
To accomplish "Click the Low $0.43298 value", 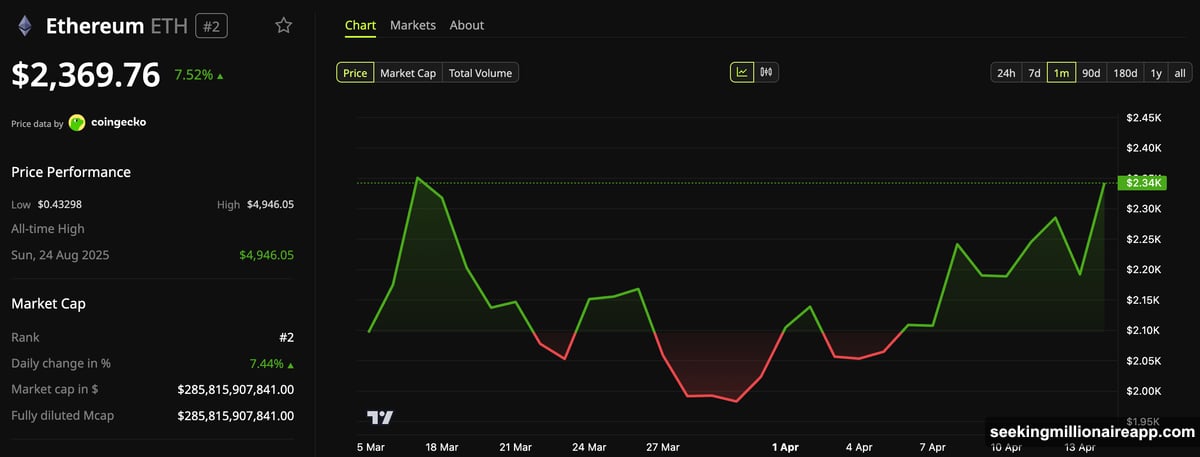I will pyautogui.click(x=60, y=204).
